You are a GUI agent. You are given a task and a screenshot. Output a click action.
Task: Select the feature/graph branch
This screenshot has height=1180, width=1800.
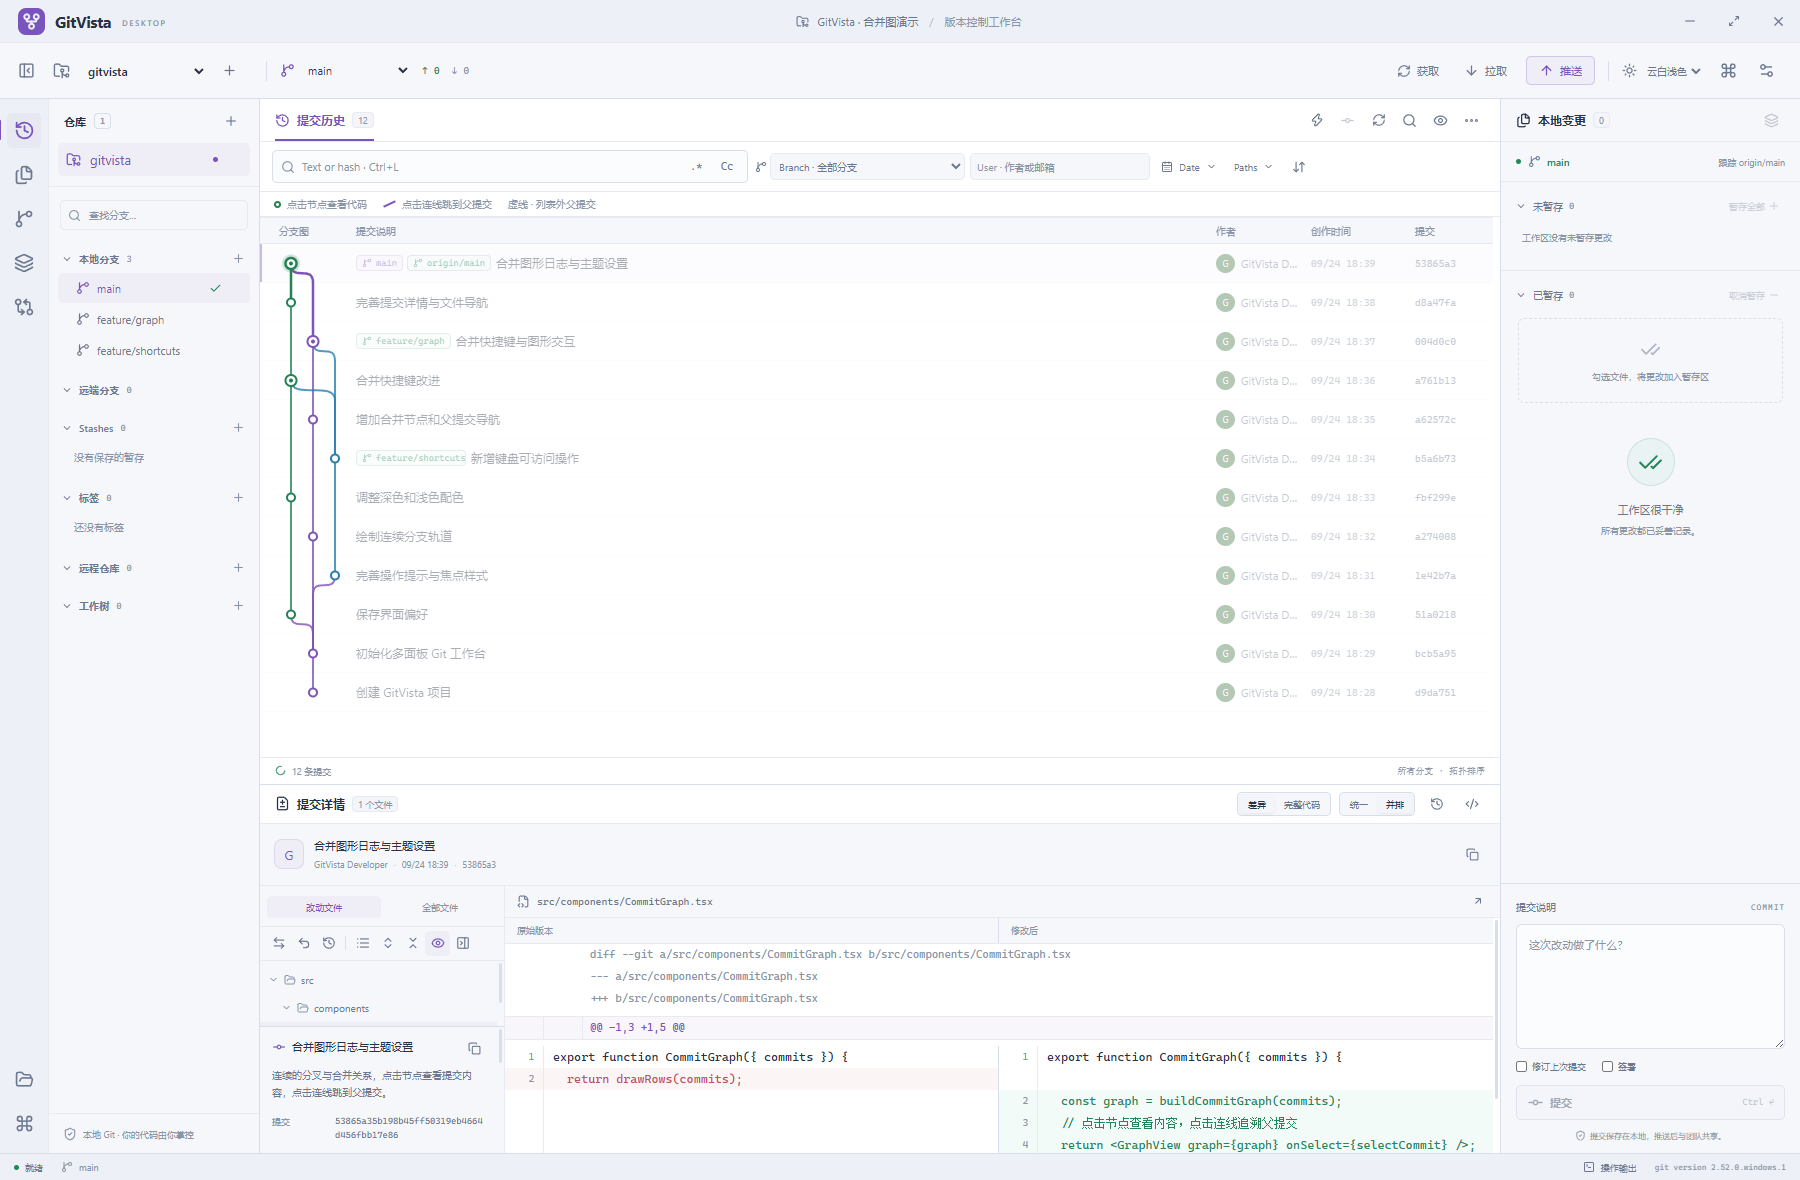pos(154,320)
